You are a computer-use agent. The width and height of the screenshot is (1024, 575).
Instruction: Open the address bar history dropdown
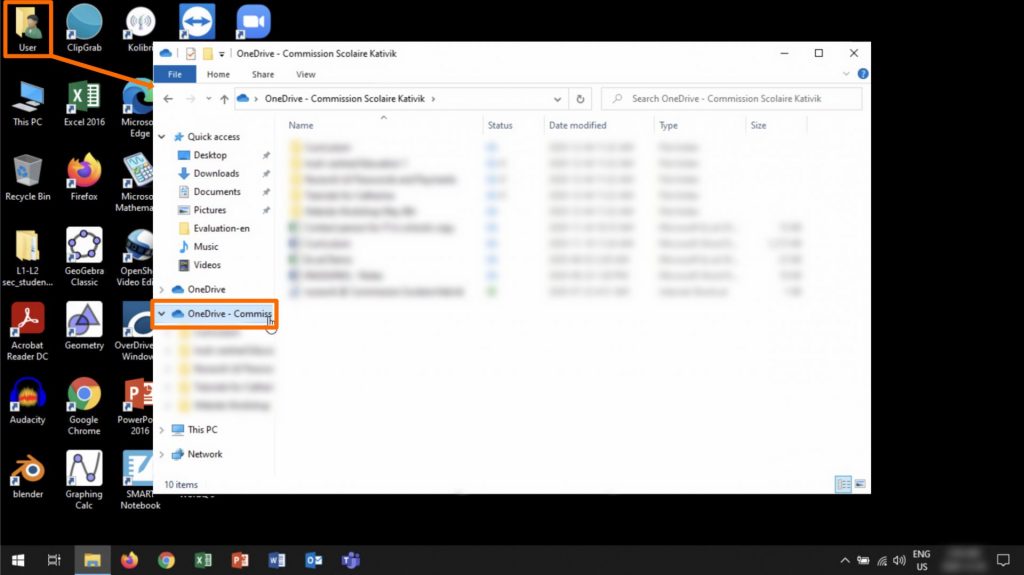(557, 99)
